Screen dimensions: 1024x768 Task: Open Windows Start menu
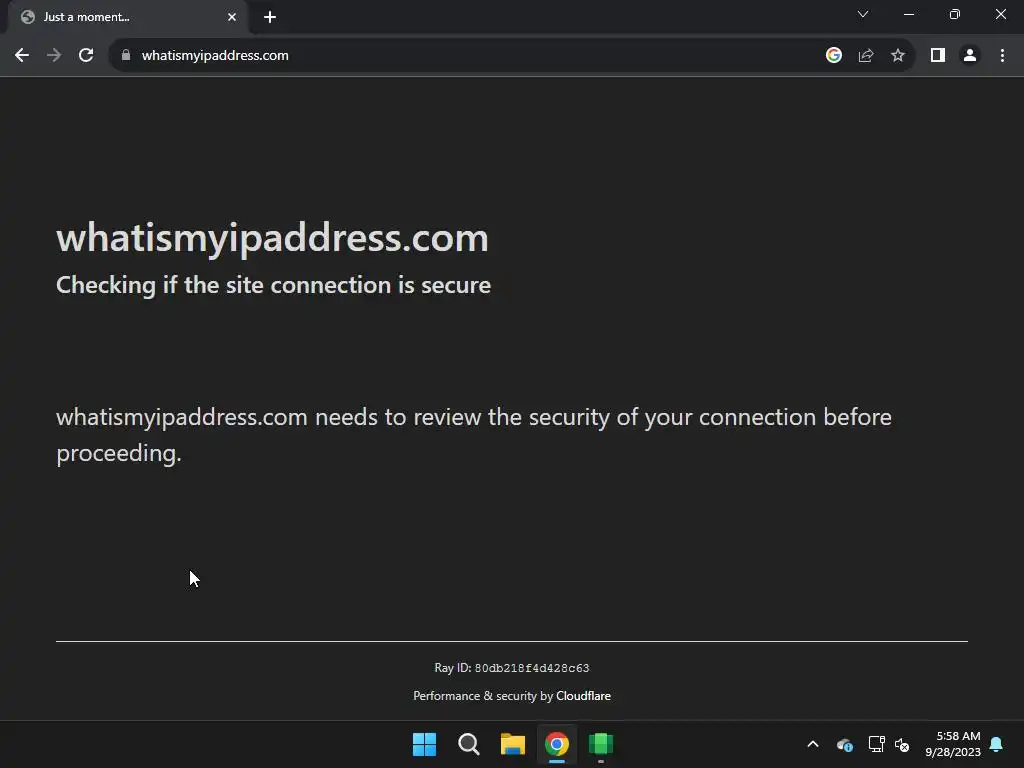click(x=424, y=744)
